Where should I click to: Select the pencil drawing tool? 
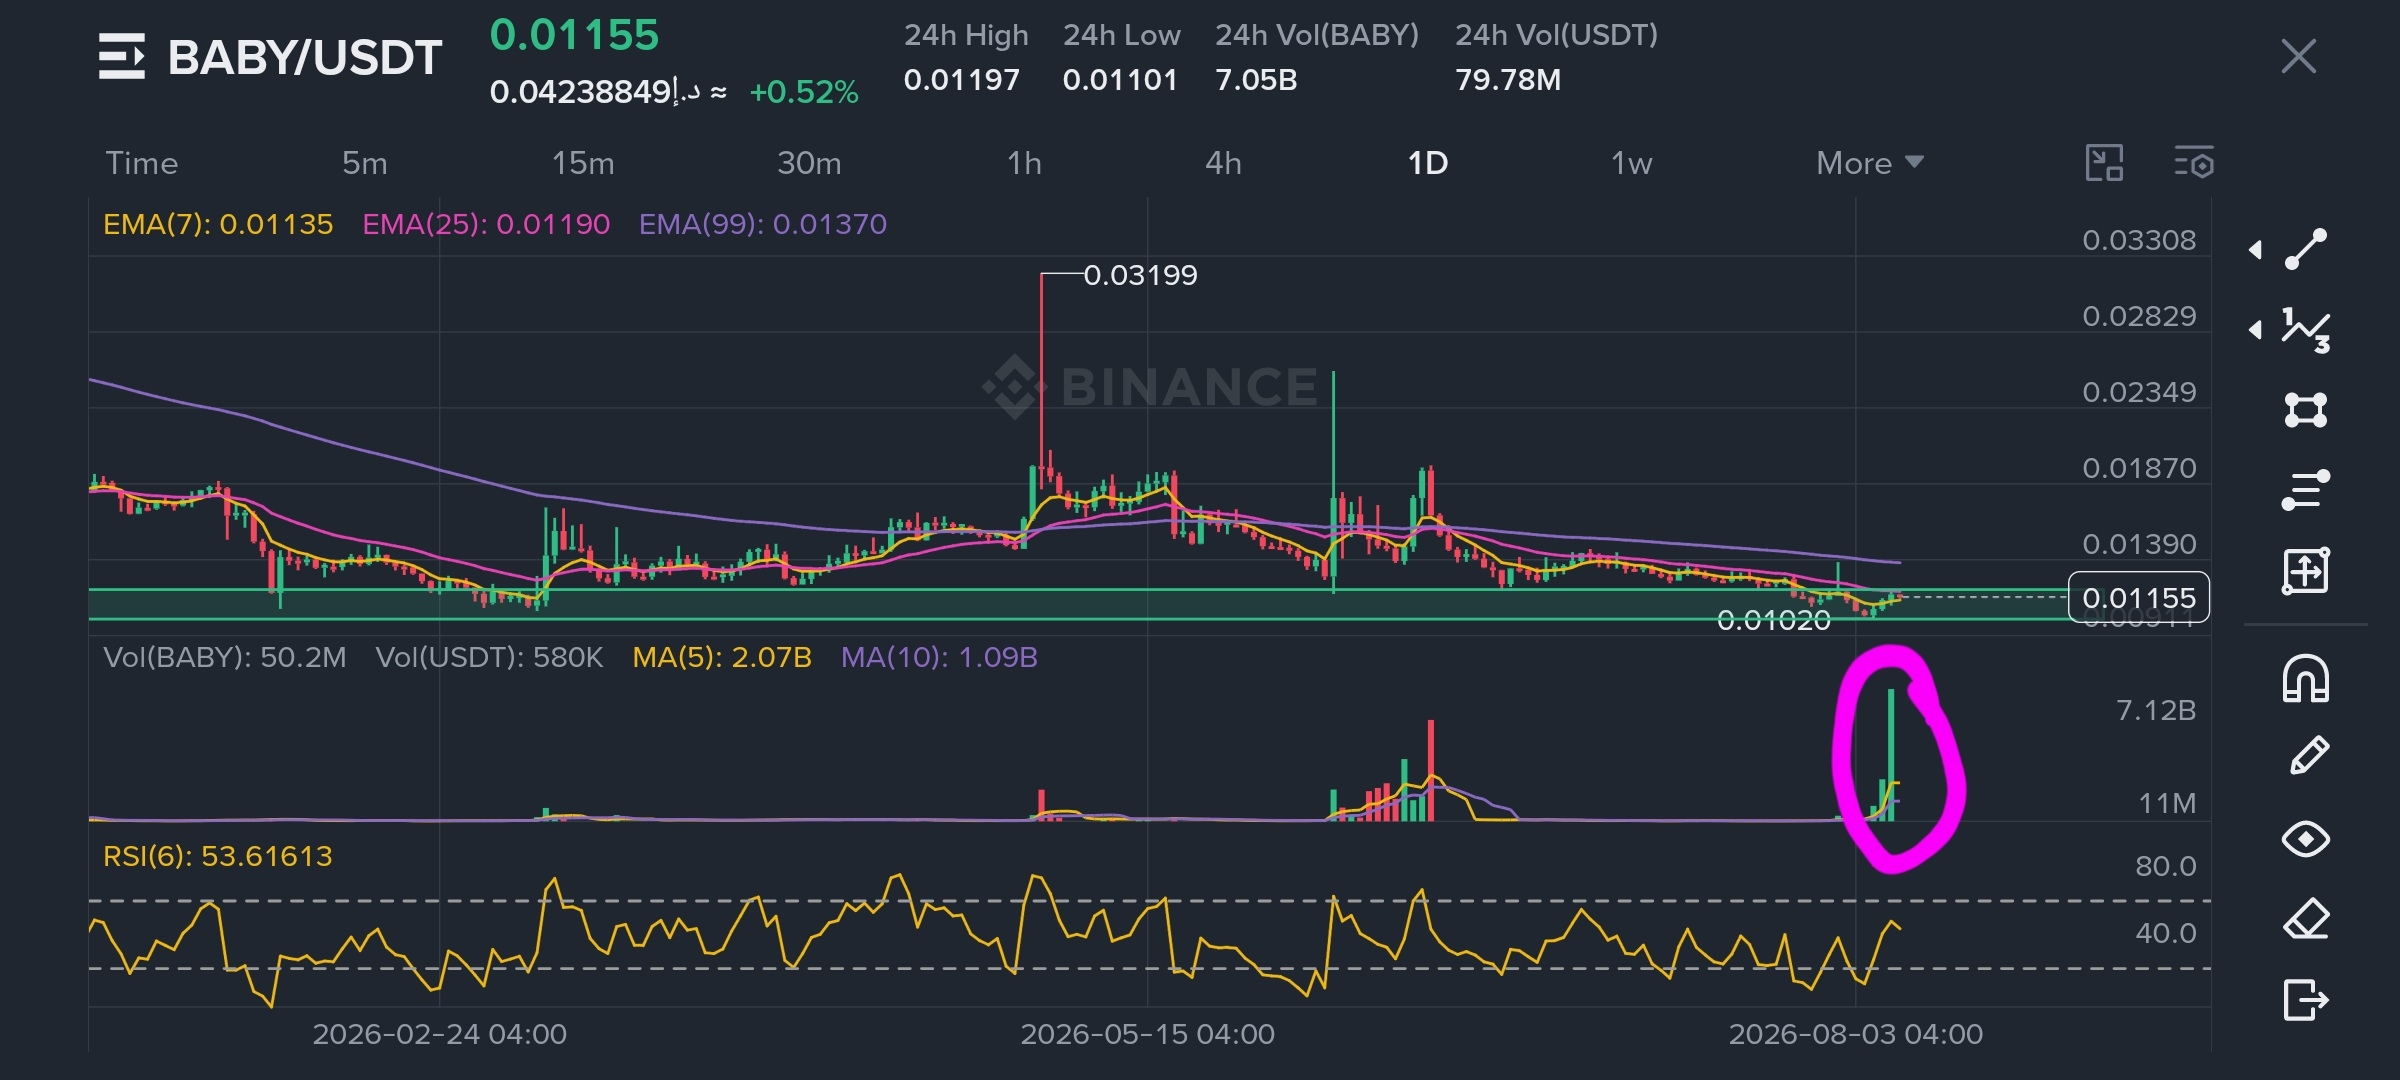(2308, 756)
